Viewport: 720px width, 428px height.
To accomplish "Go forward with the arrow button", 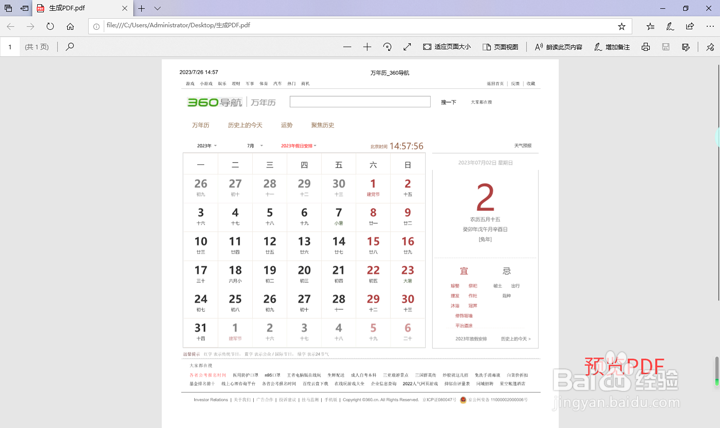I will point(30,27).
